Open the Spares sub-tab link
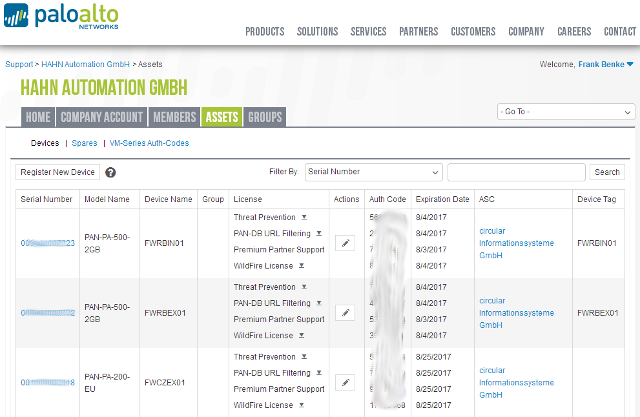 [x=84, y=143]
